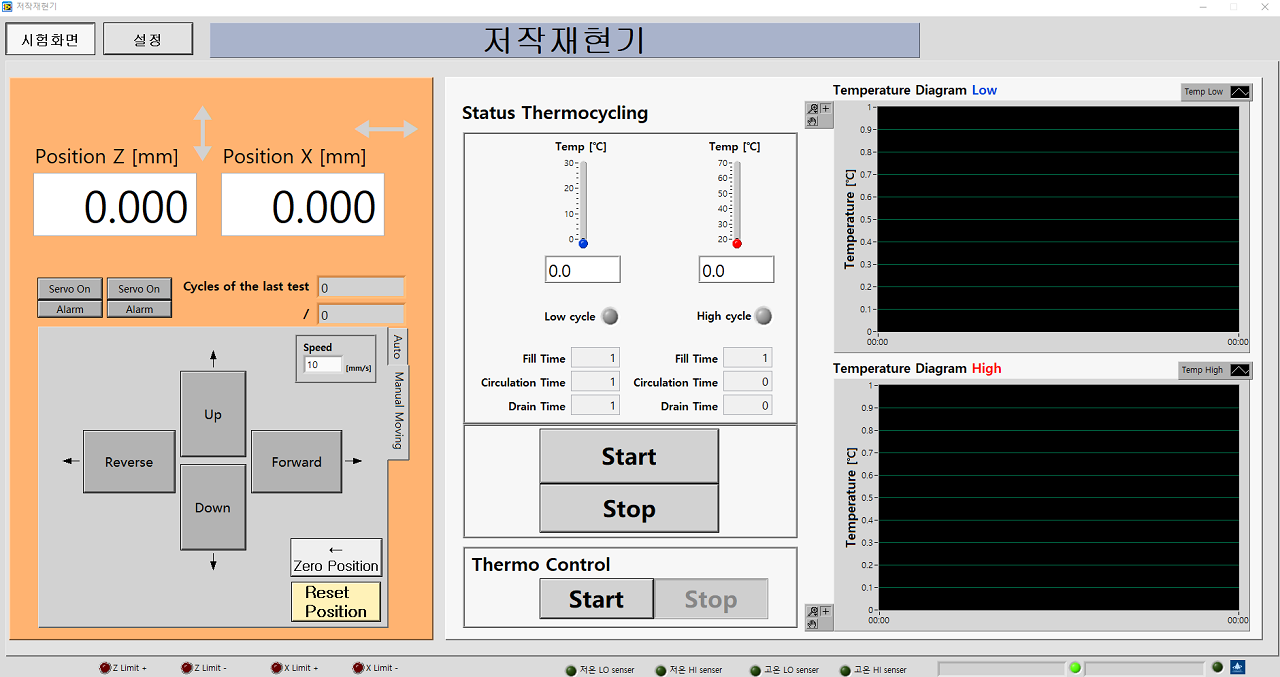
Task: Click the Speed input field
Action: click(323, 365)
